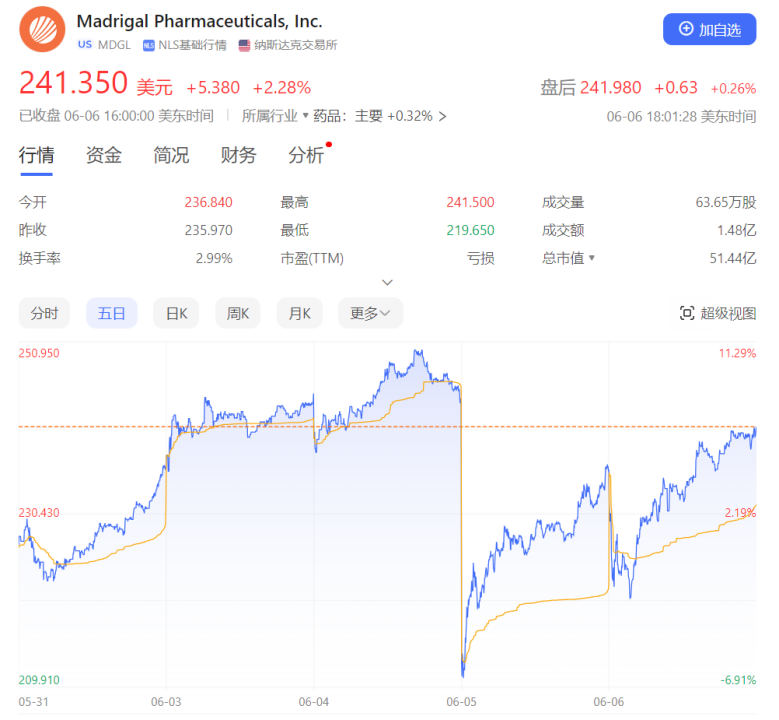Open 药品: 主要 industry link
The width and height of the screenshot is (779, 720).
[x=380, y=116]
